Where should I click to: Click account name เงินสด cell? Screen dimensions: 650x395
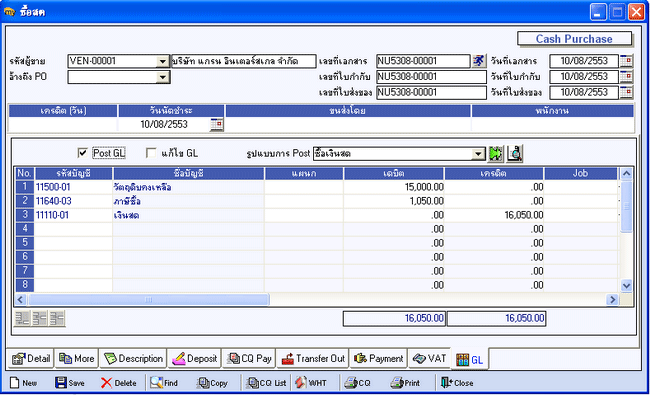(189, 215)
